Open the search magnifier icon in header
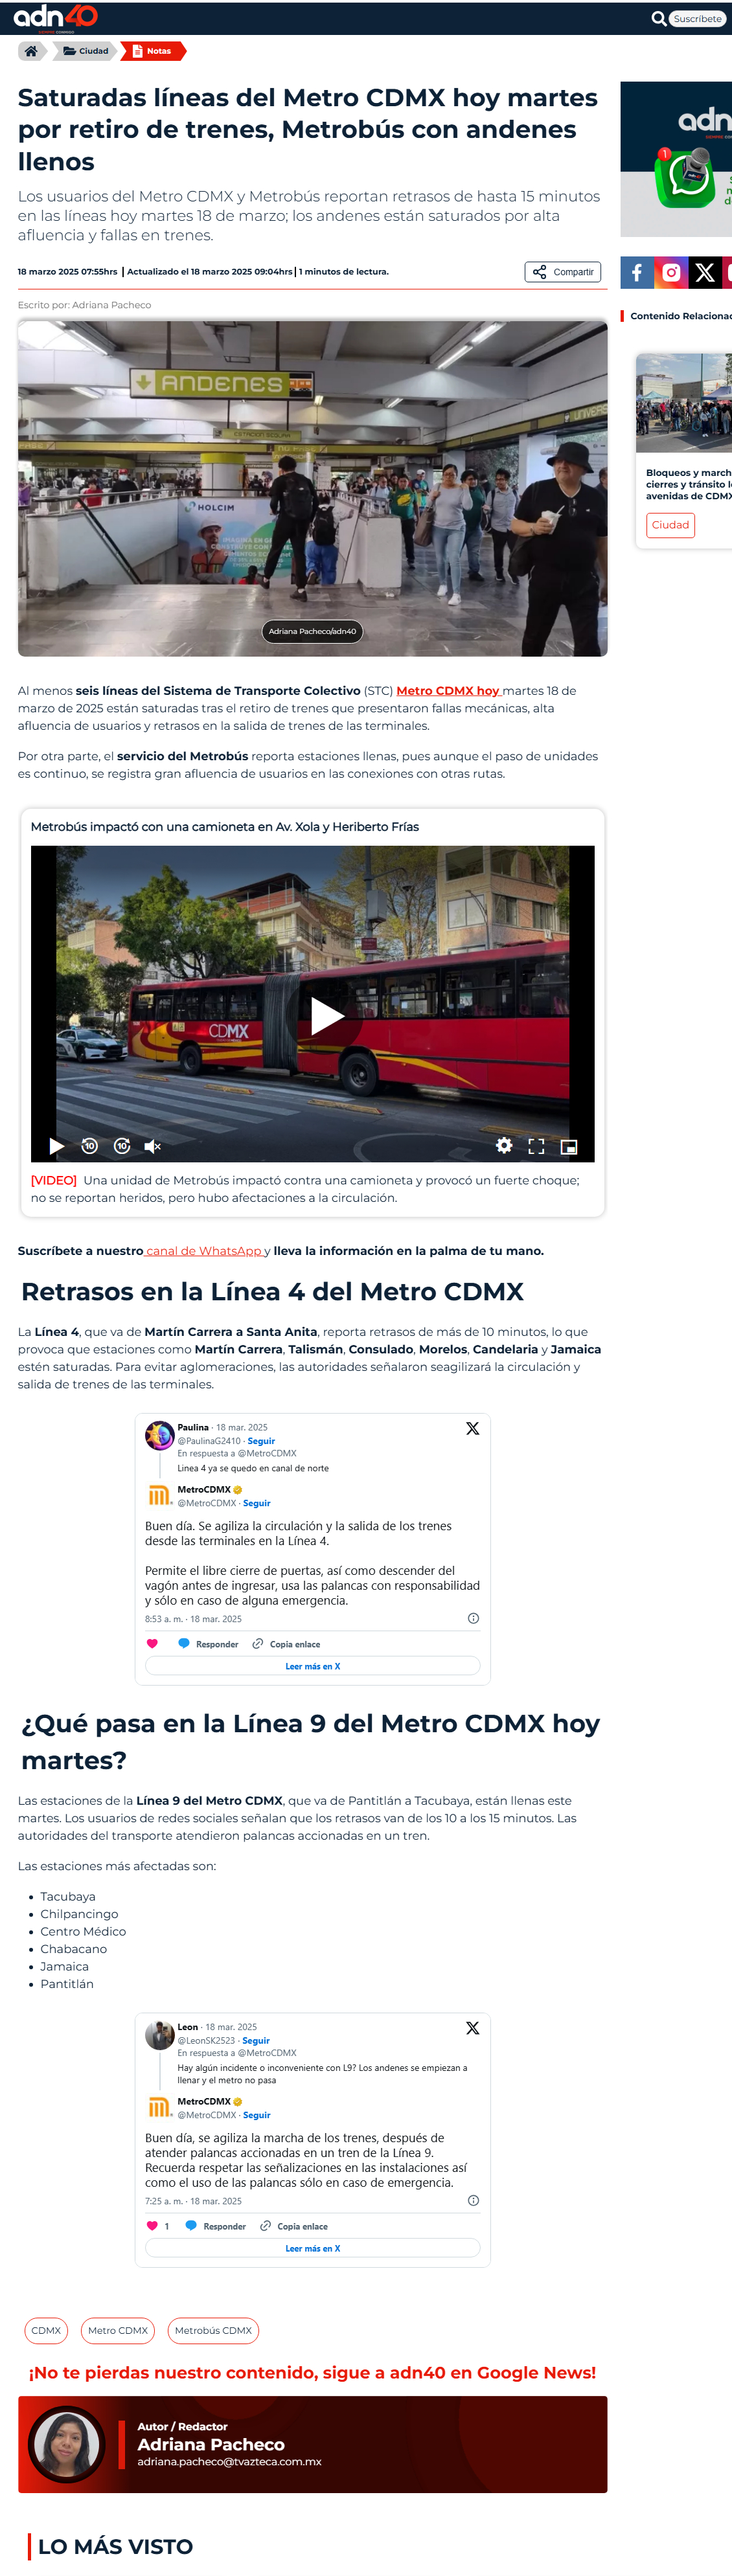 (x=658, y=18)
